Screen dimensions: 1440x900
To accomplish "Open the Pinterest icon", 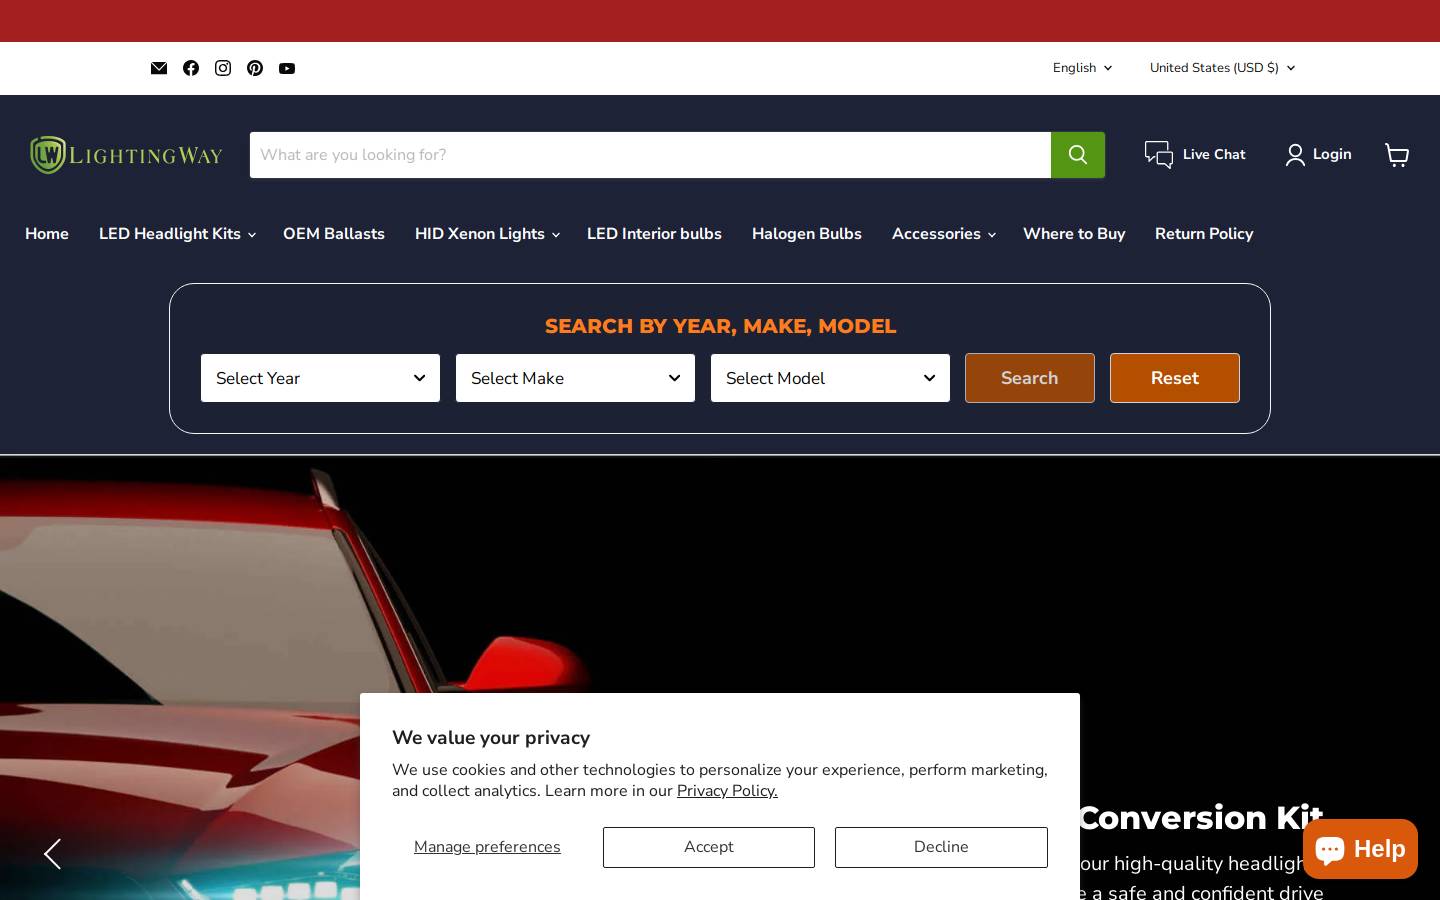I will [x=255, y=68].
